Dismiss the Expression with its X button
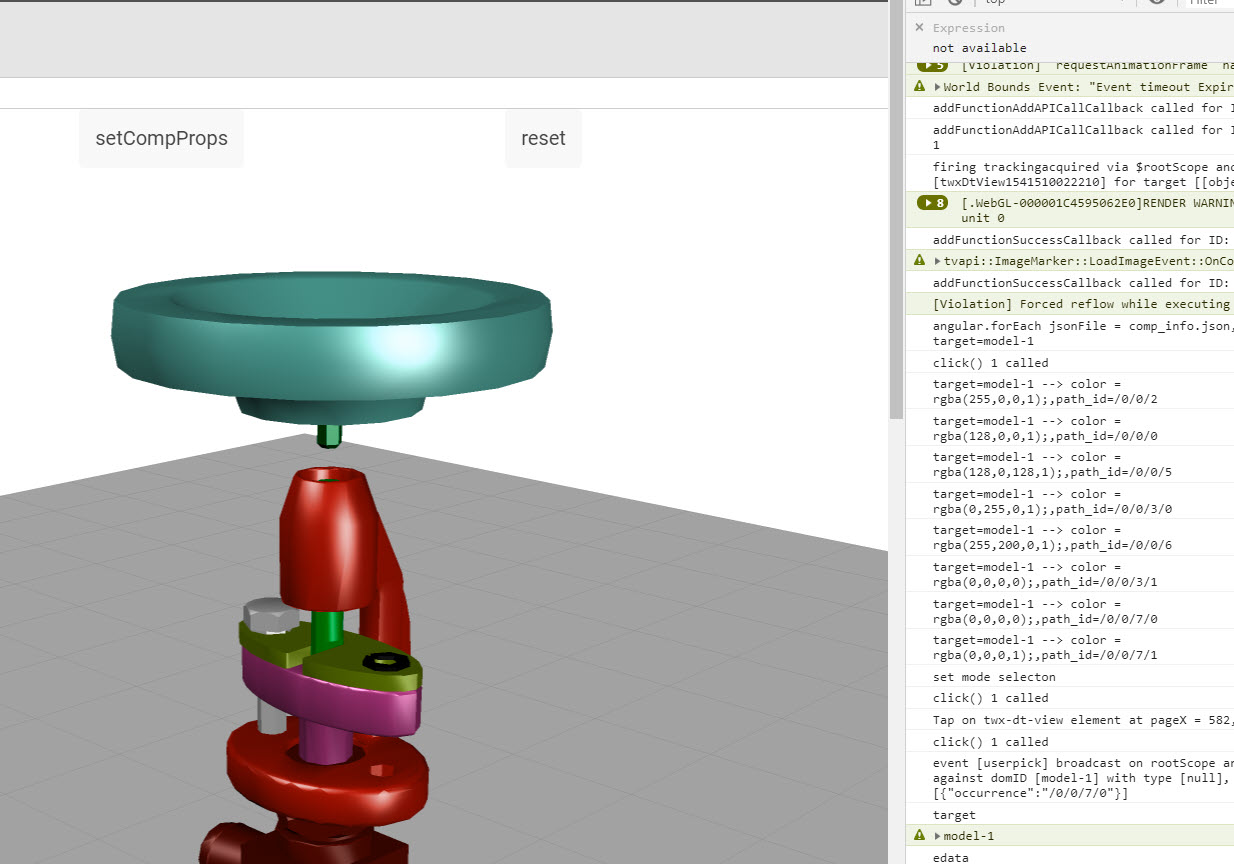Screen dimensions: 1234x864 click(x=919, y=27)
